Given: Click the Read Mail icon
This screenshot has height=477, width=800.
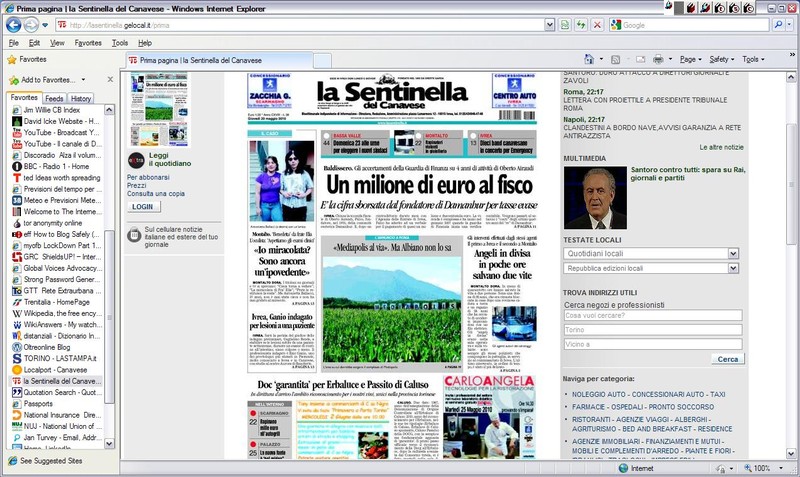Looking at the screenshot, I should click(x=640, y=60).
